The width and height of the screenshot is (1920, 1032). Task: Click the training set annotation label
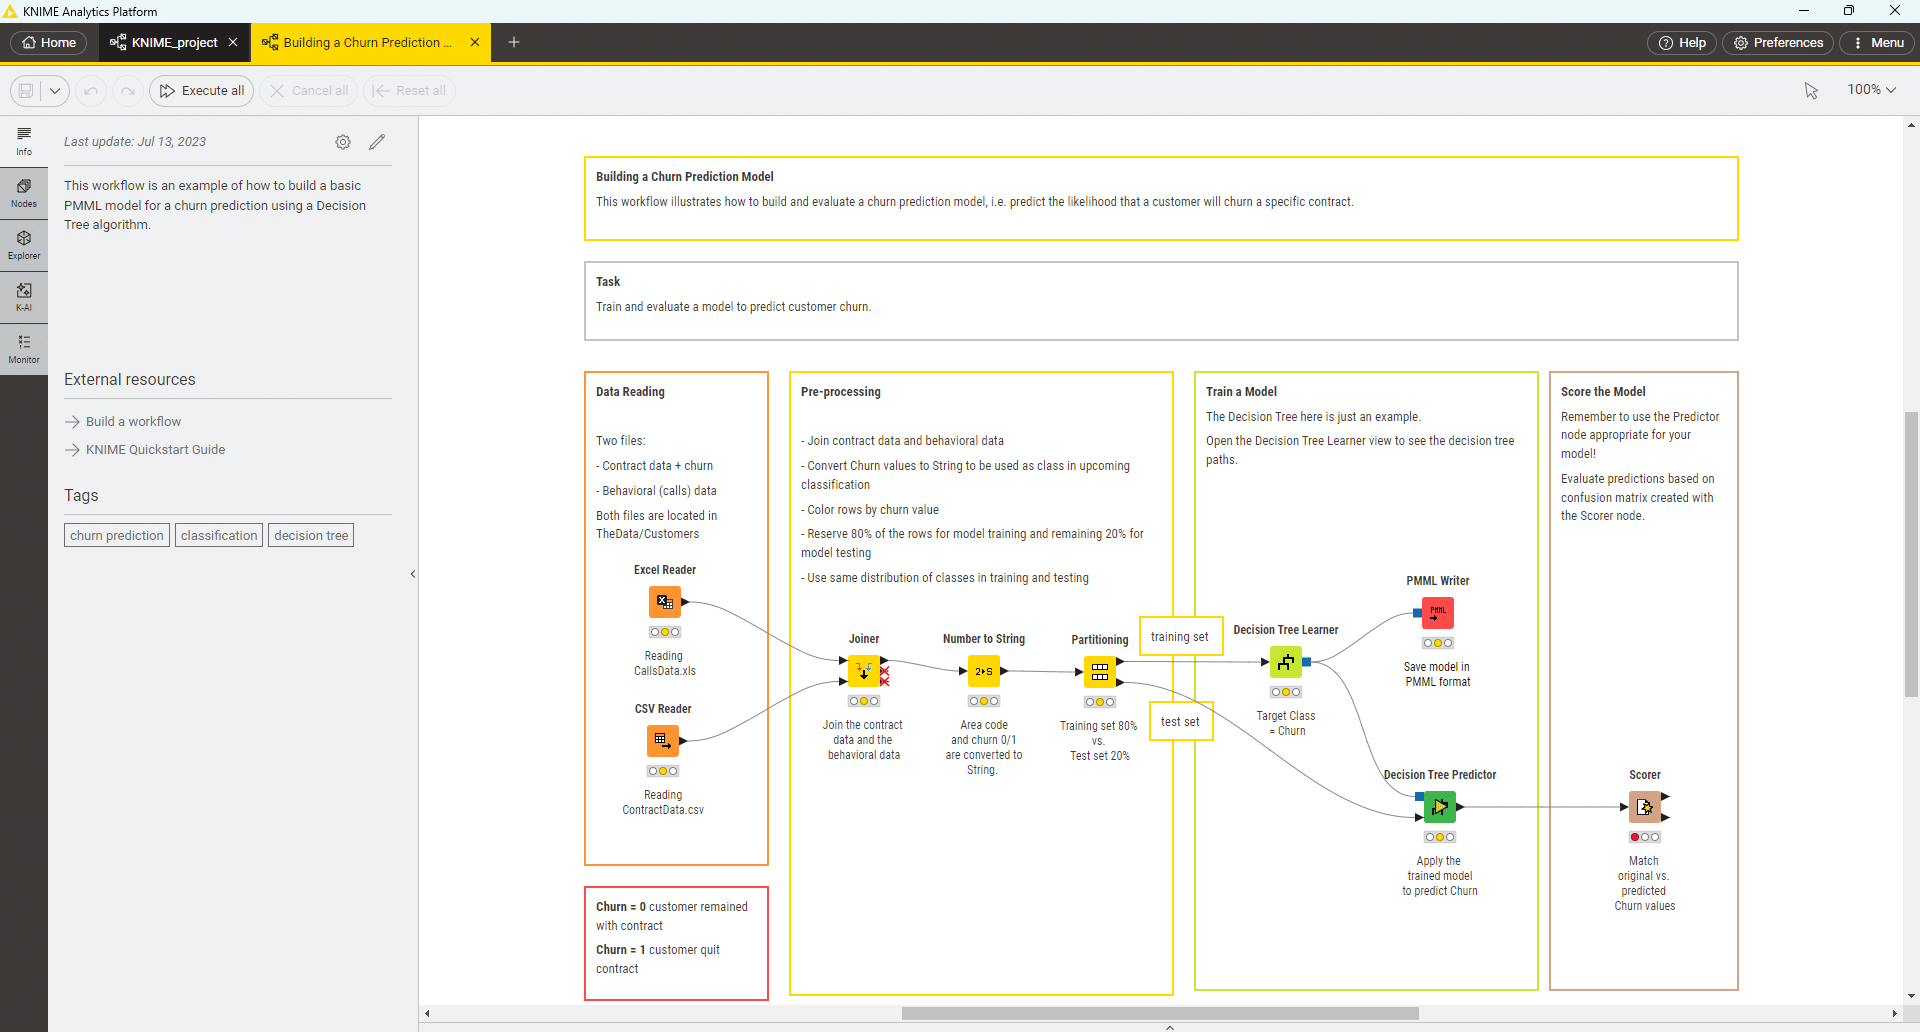[1180, 637]
